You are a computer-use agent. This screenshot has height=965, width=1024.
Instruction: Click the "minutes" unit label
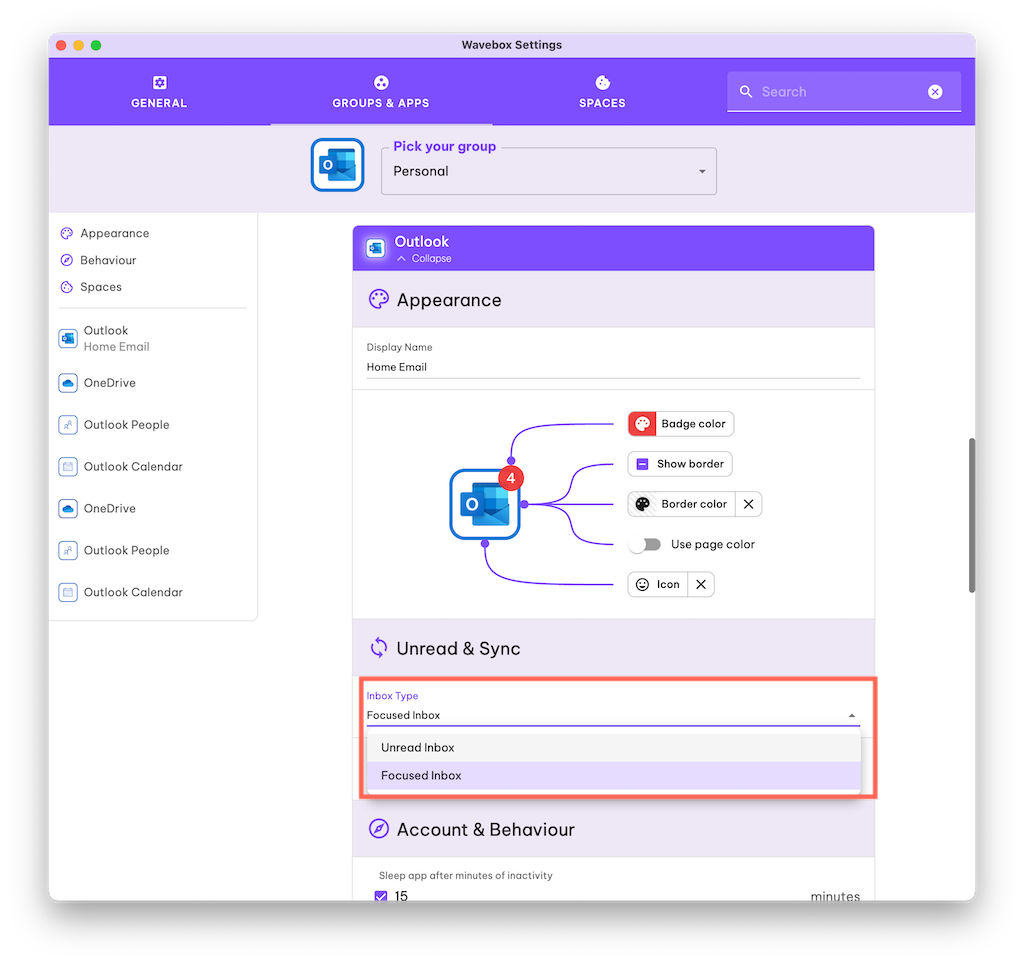[x=835, y=896]
